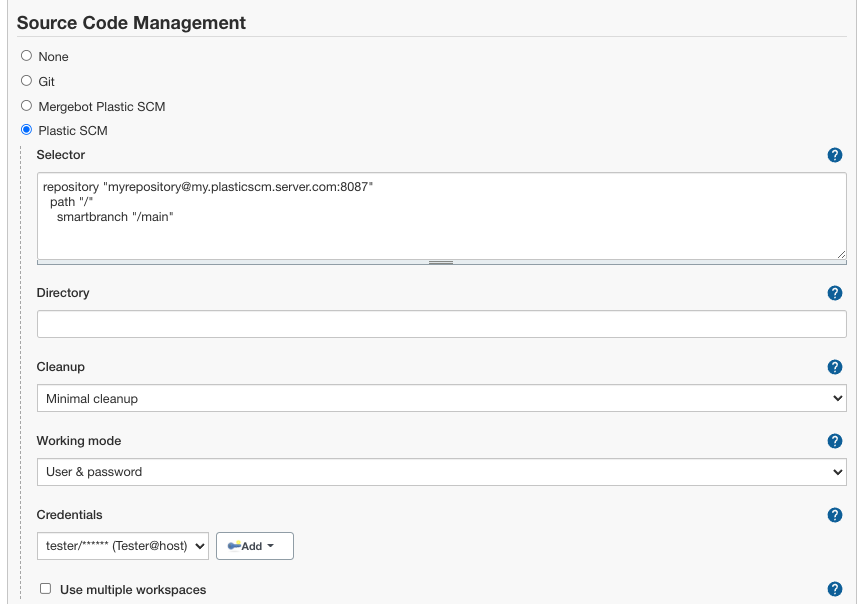Open help for the Selector field
Viewport: 863px width, 604px height.
coord(834,155)
